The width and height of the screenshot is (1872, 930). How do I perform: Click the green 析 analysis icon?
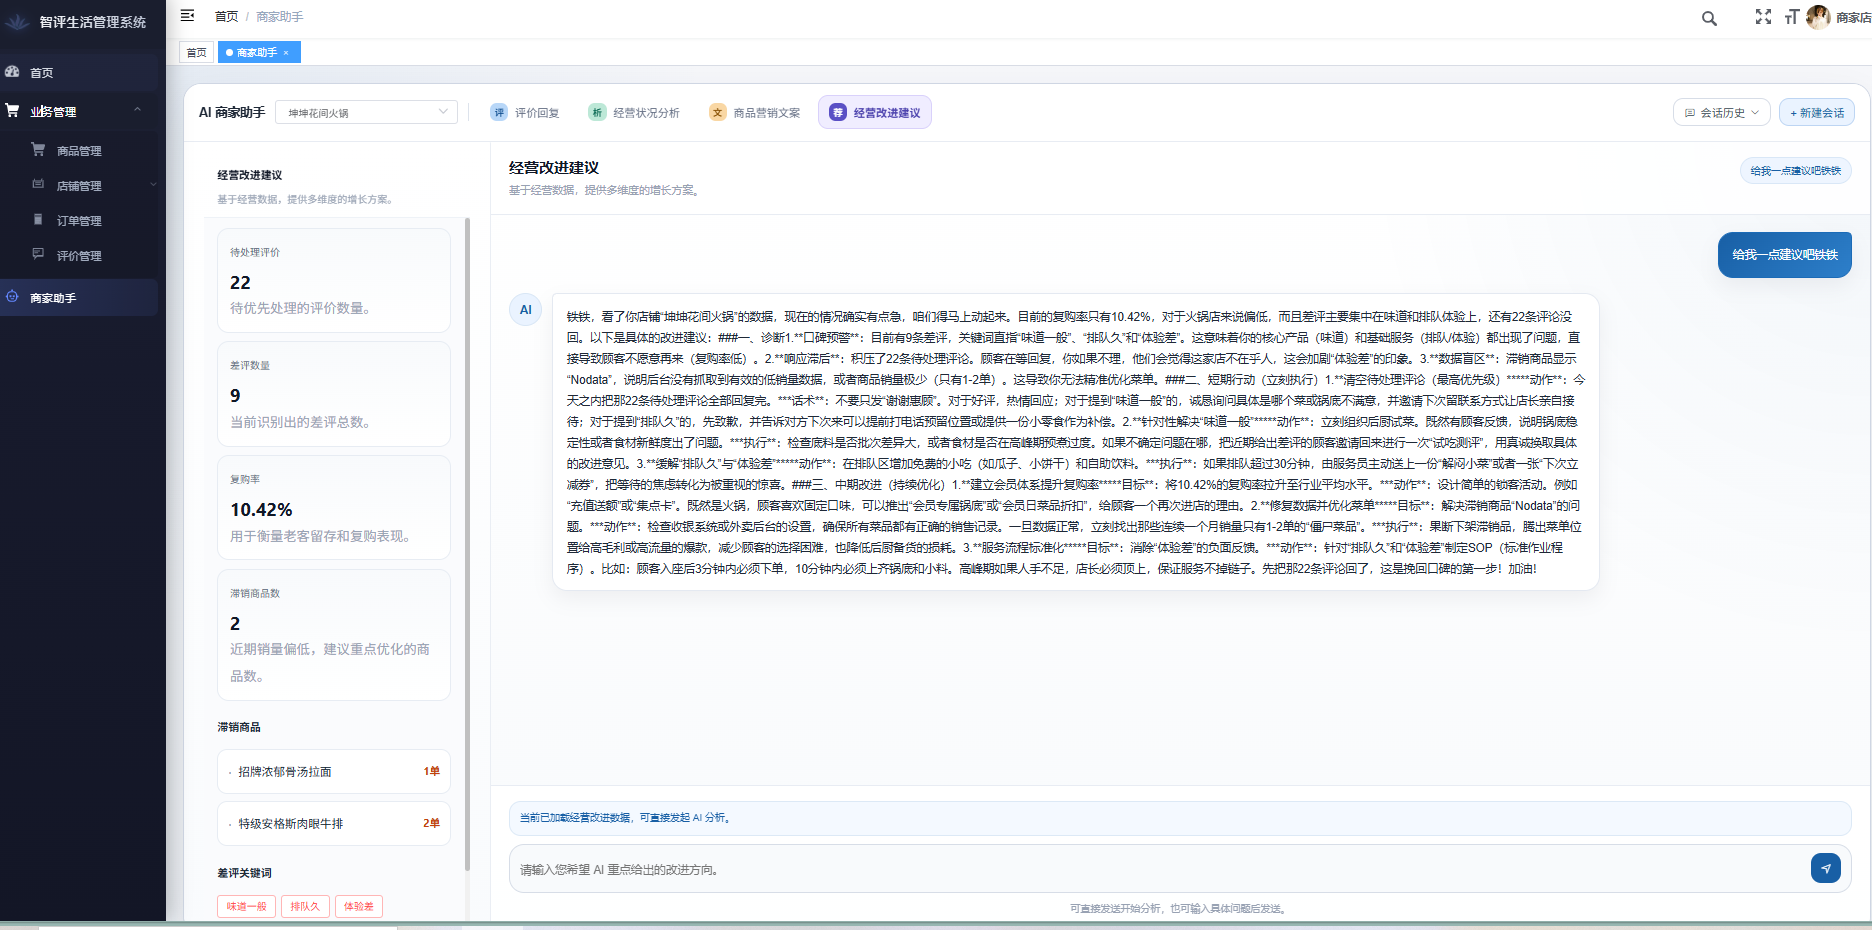point(596,112)
